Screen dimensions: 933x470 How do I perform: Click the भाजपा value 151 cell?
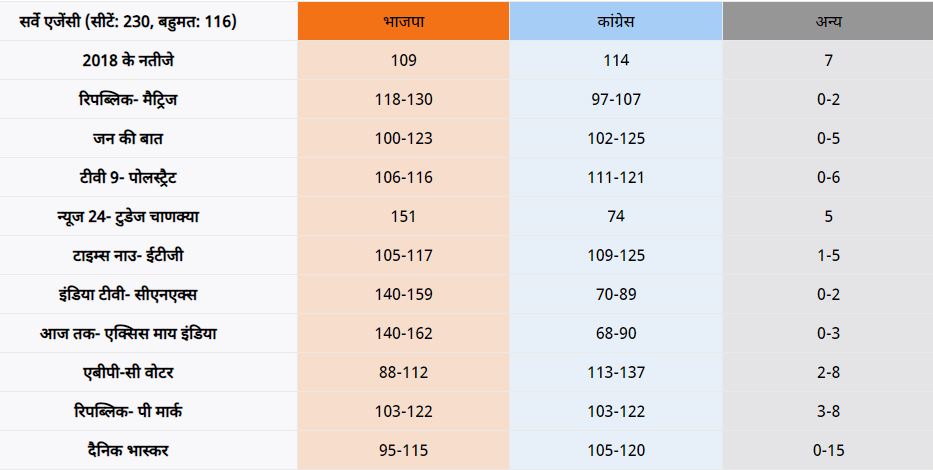point(403,216)
